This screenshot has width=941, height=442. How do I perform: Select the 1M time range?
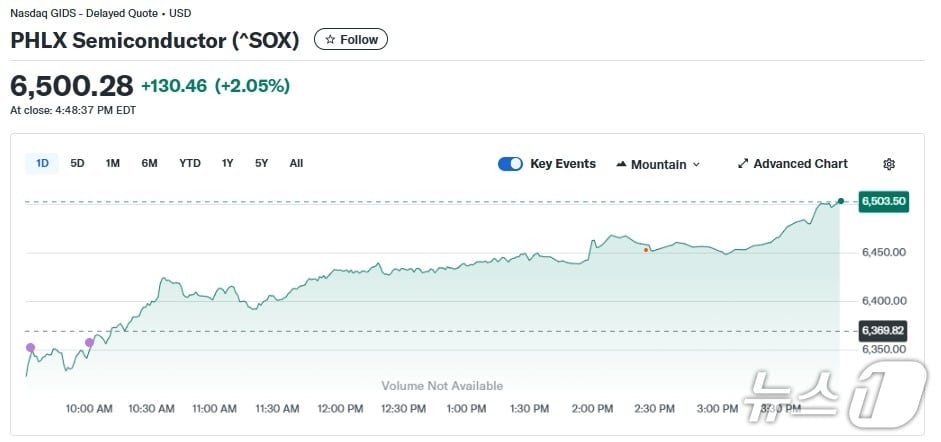[x=113, y=163]
